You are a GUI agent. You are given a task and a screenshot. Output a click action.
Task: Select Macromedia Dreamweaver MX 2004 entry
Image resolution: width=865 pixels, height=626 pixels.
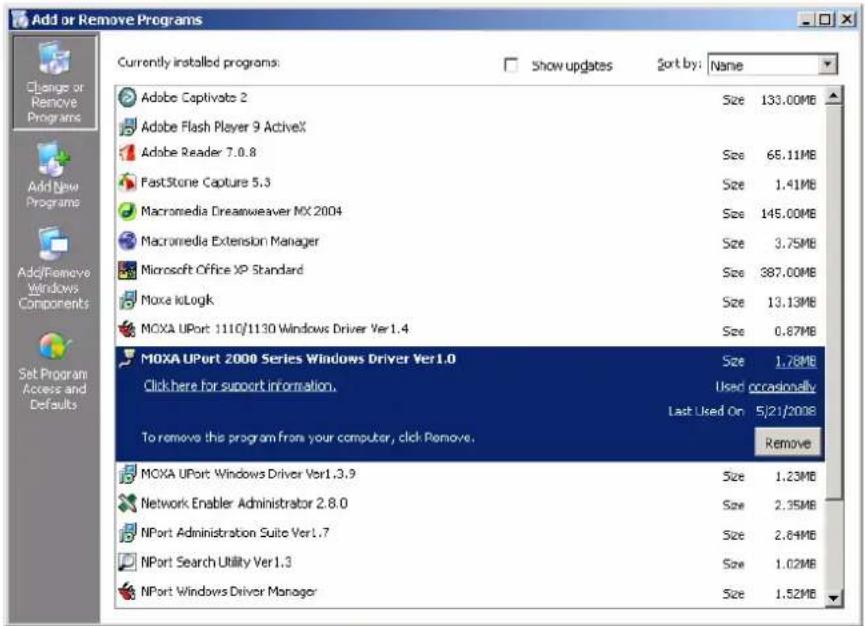(469, 212)
